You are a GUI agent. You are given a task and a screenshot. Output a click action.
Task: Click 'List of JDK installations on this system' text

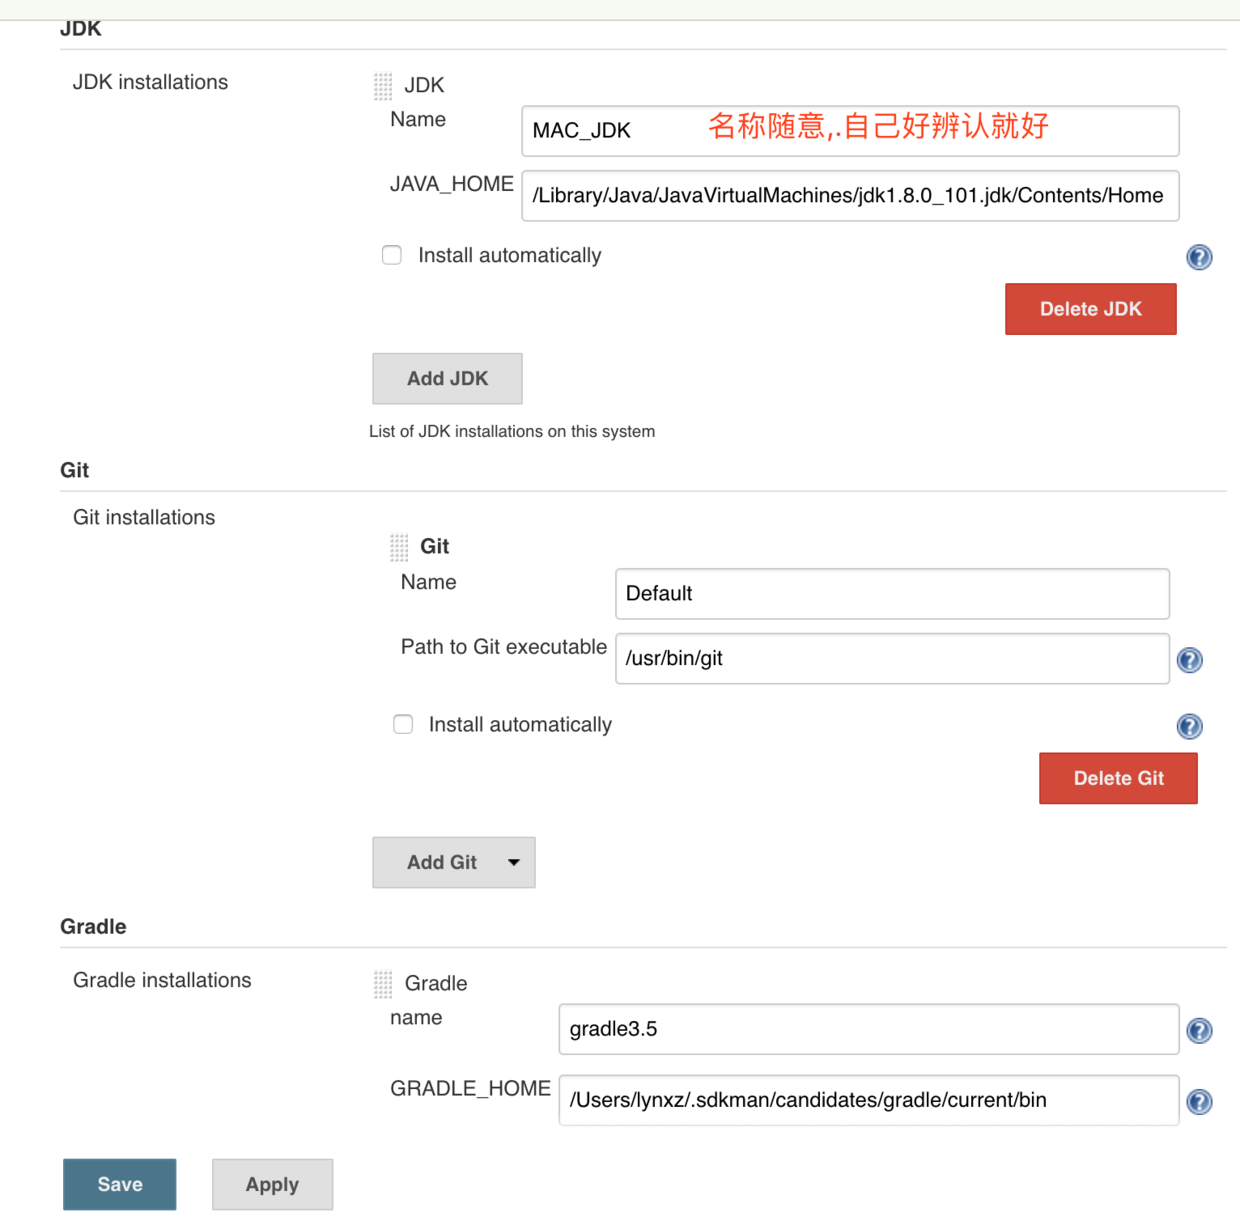[512, 431]
